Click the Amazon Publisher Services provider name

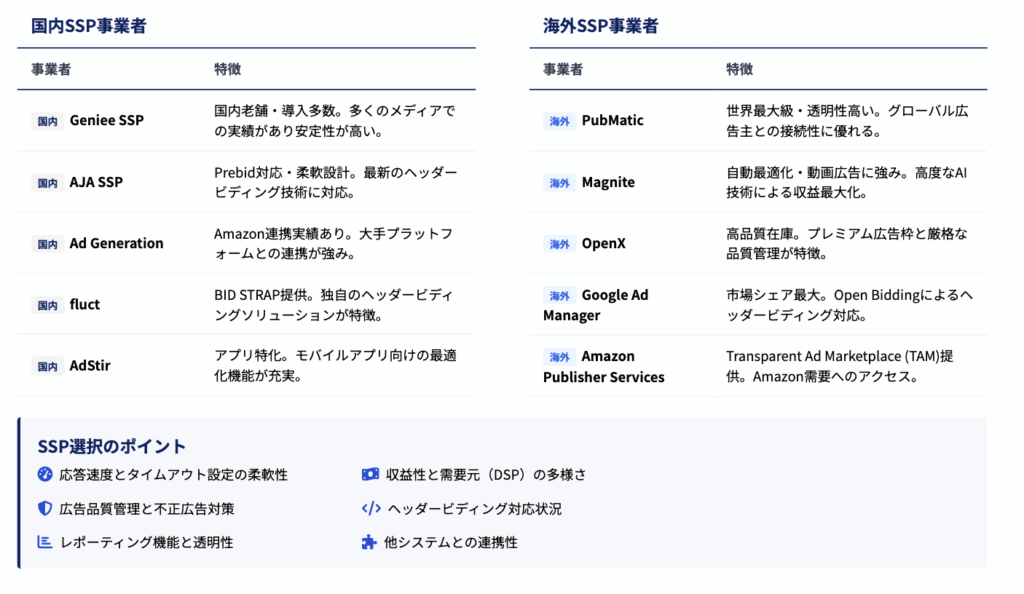click(x=603, y=366)
